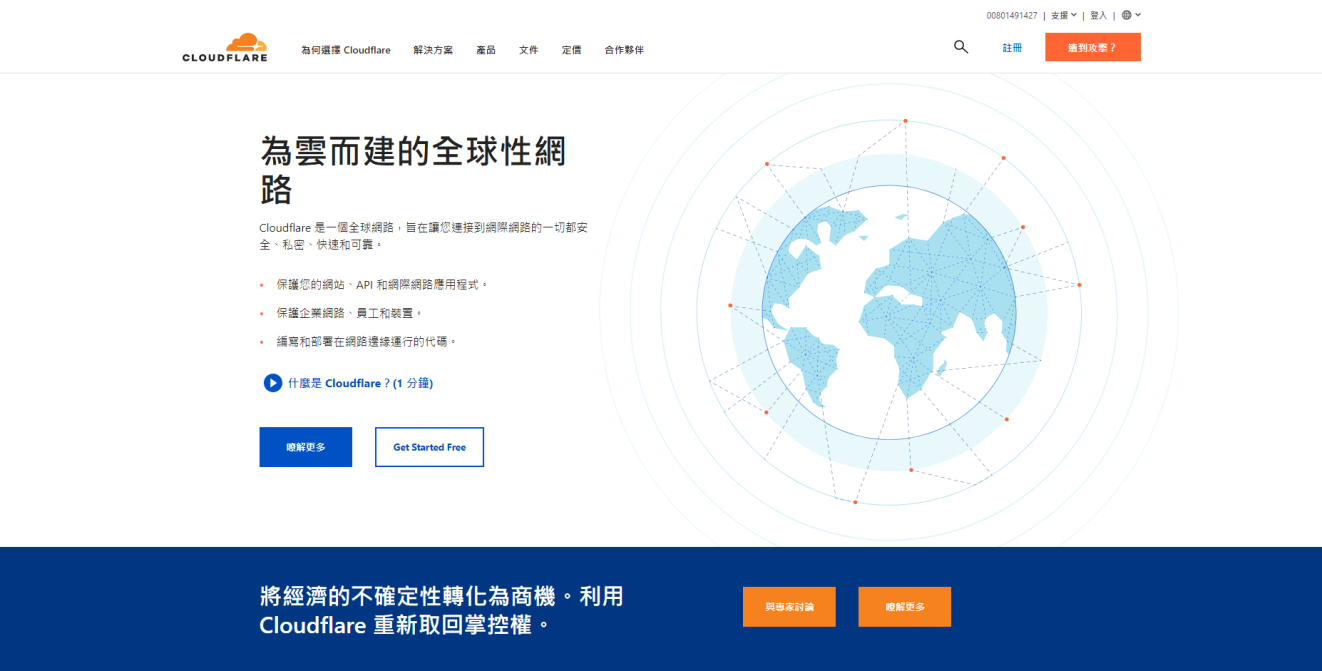This screenshot has width=1322, height=671.
Task: Click the orange 遭到攻擊？ button
Action: coord(1093,47)
